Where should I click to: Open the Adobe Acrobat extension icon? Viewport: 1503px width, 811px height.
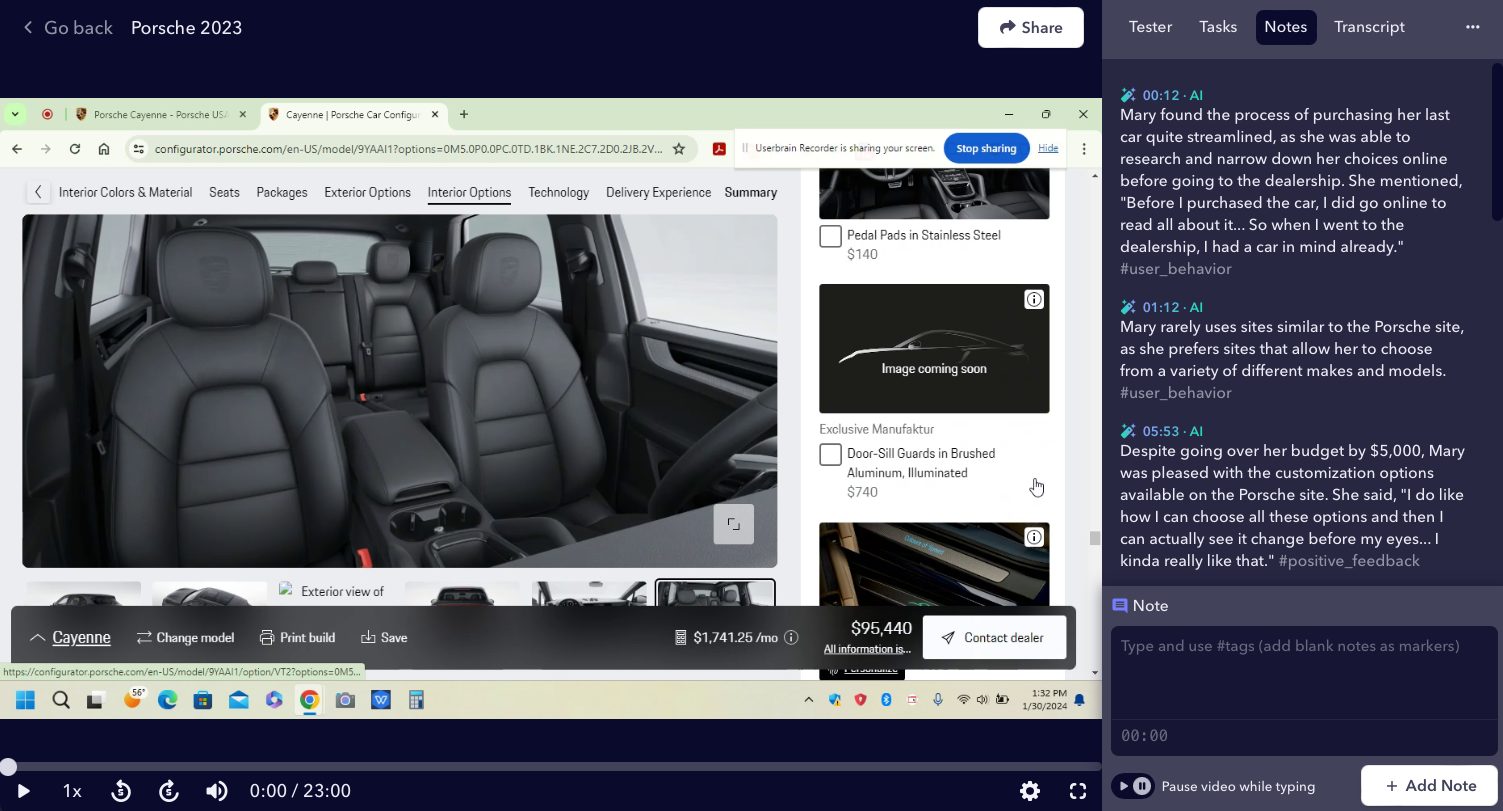click(x=719, y=149)
